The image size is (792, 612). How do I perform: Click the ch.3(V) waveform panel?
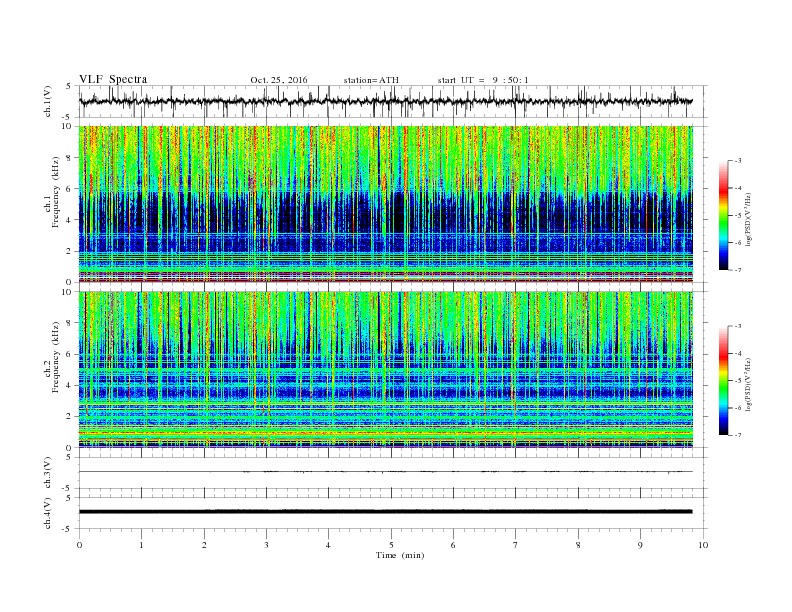393,473
